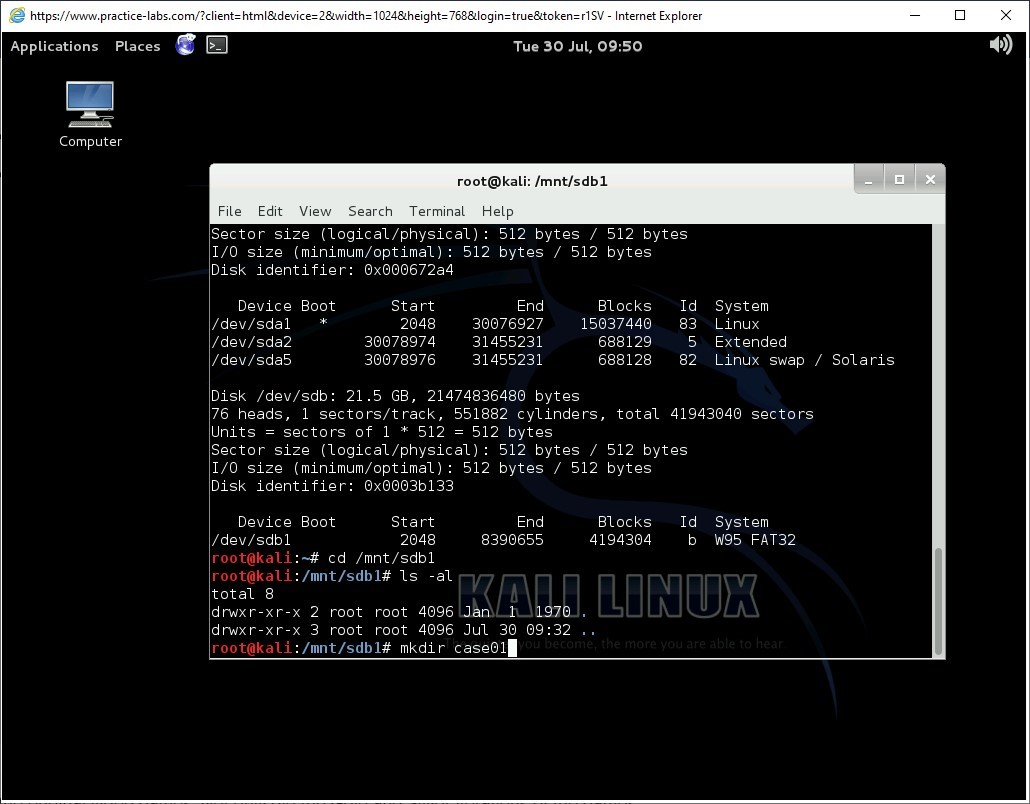
Task: Click the terminal's vertical scrollbar
Action: 938,600
